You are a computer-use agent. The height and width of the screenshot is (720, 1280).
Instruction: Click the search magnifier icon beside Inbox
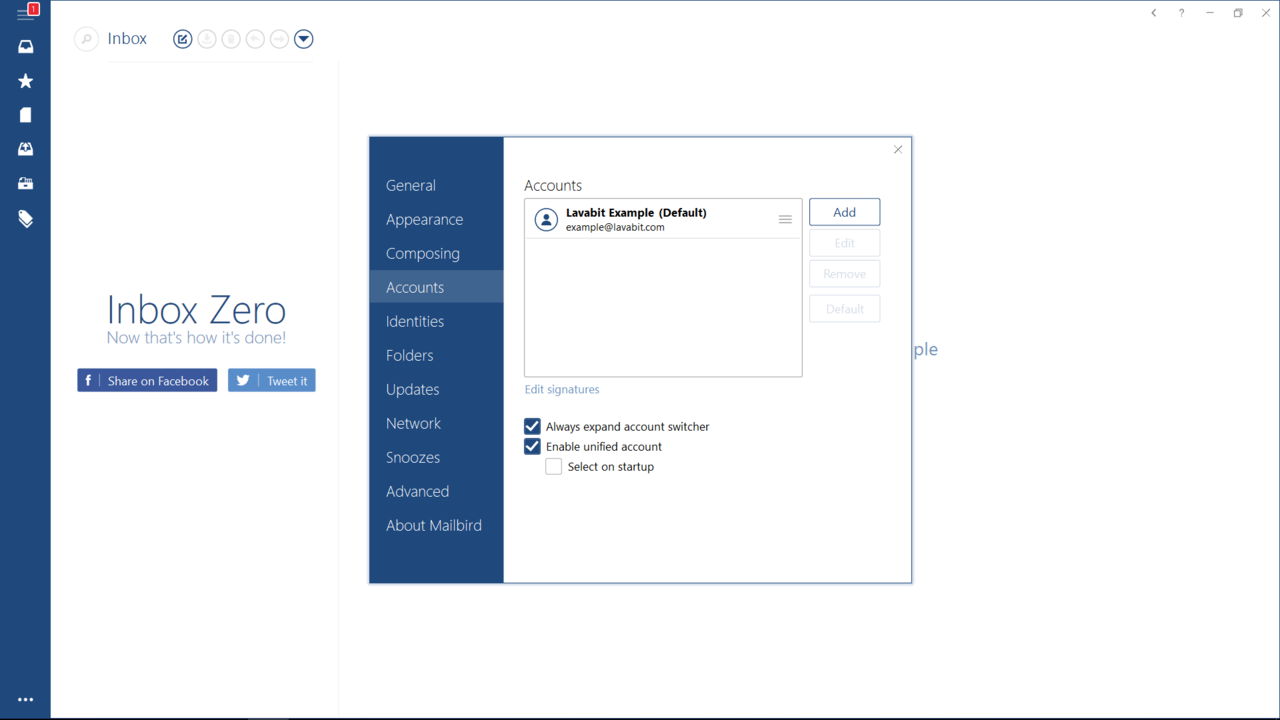[x=87, y=39]
